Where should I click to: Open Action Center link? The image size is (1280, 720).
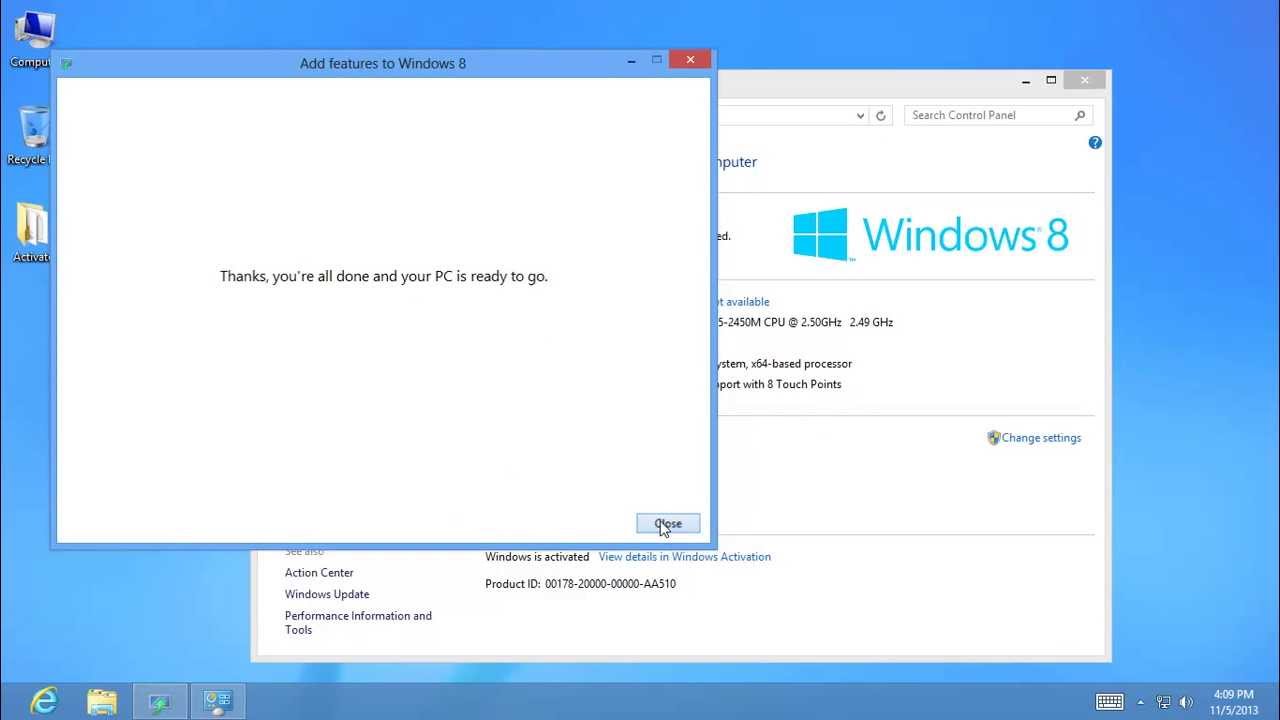point(319,573)
